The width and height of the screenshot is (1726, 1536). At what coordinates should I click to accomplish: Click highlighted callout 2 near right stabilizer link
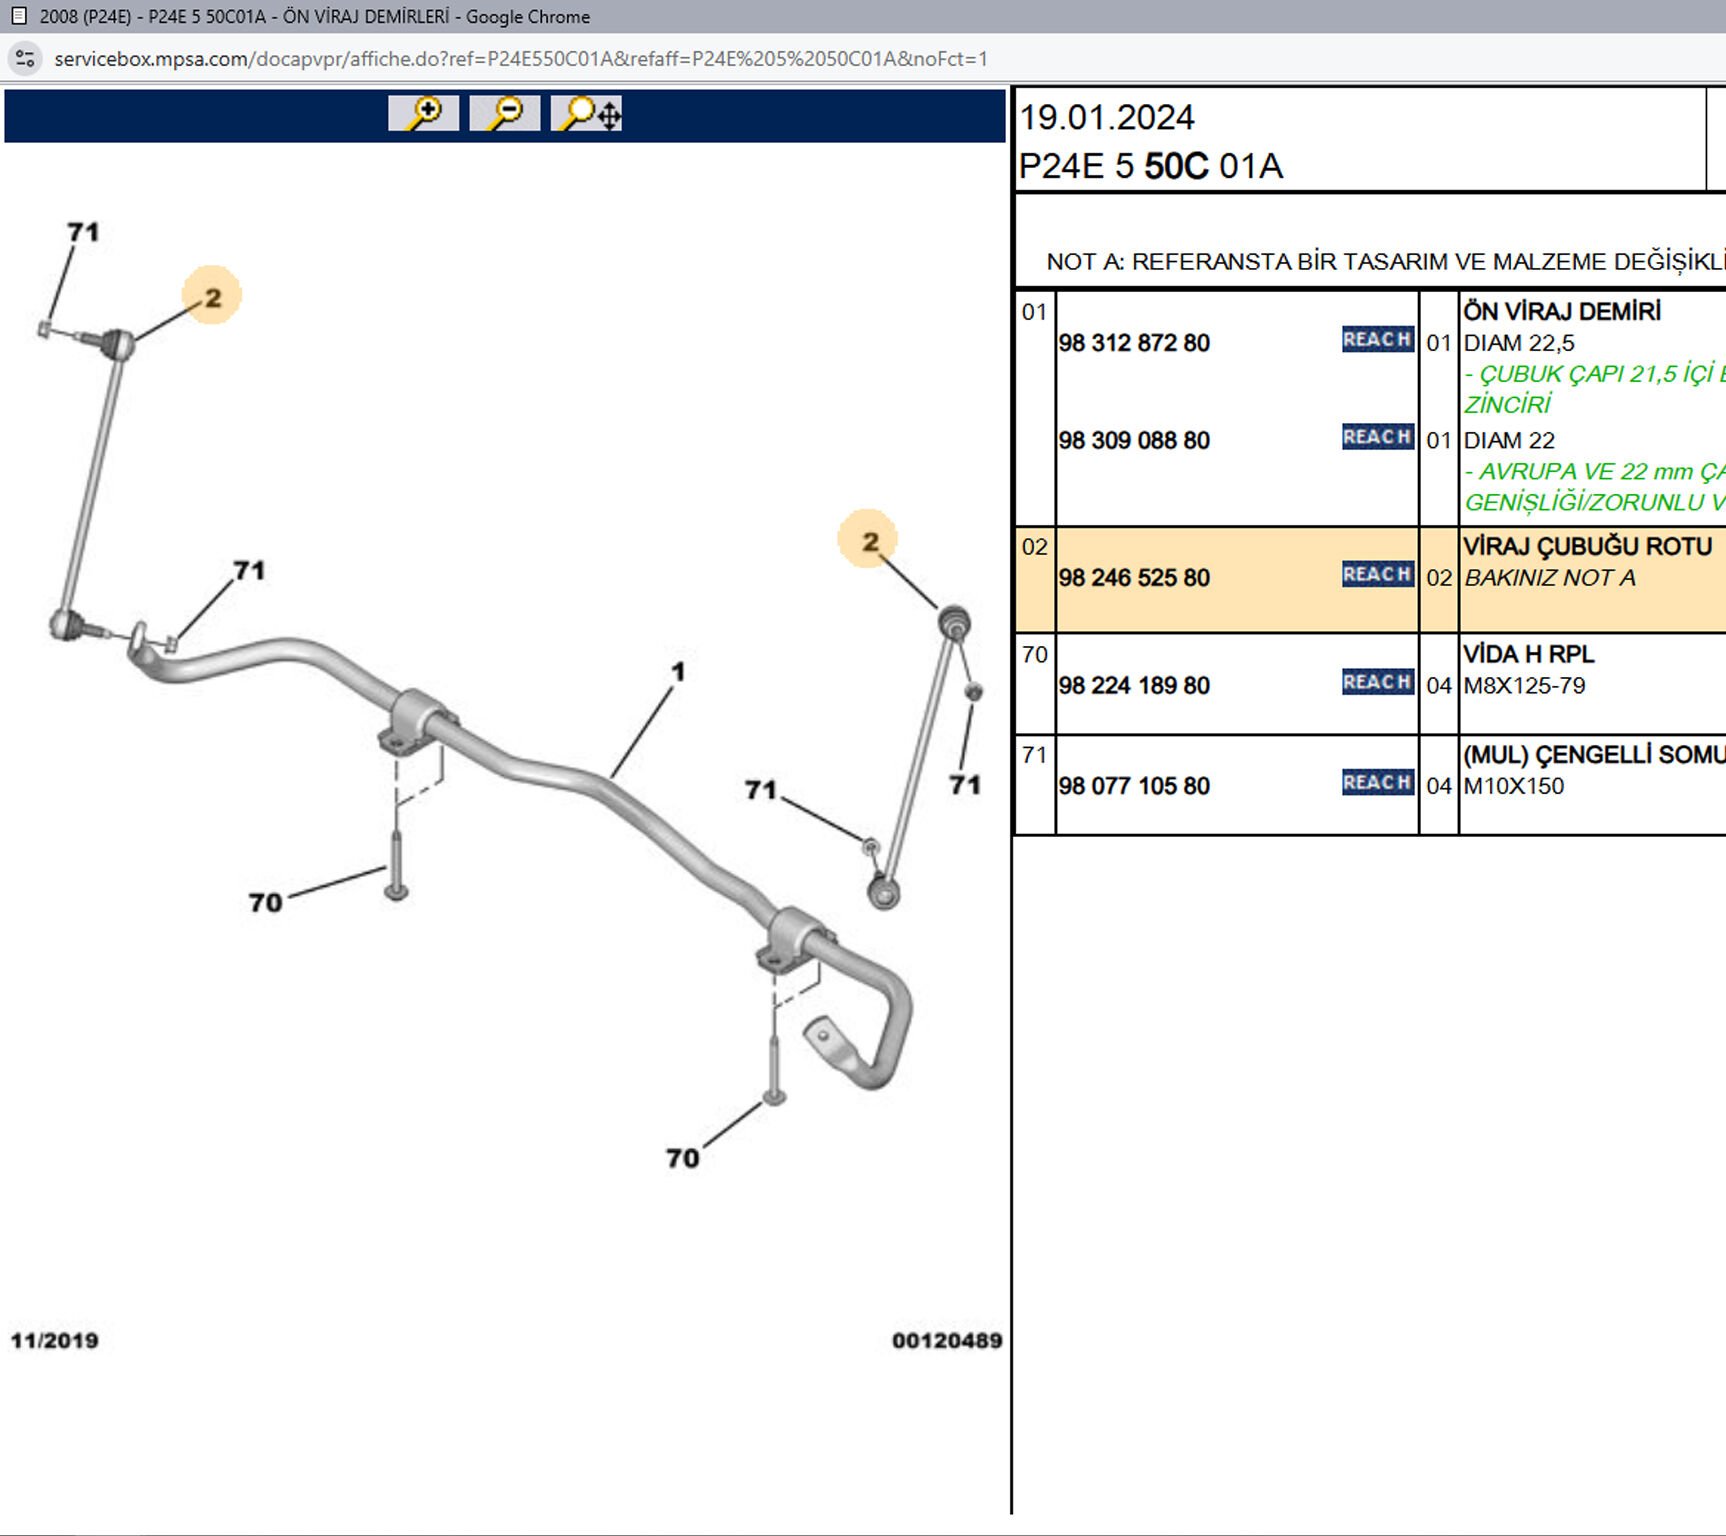coord(869,541)
